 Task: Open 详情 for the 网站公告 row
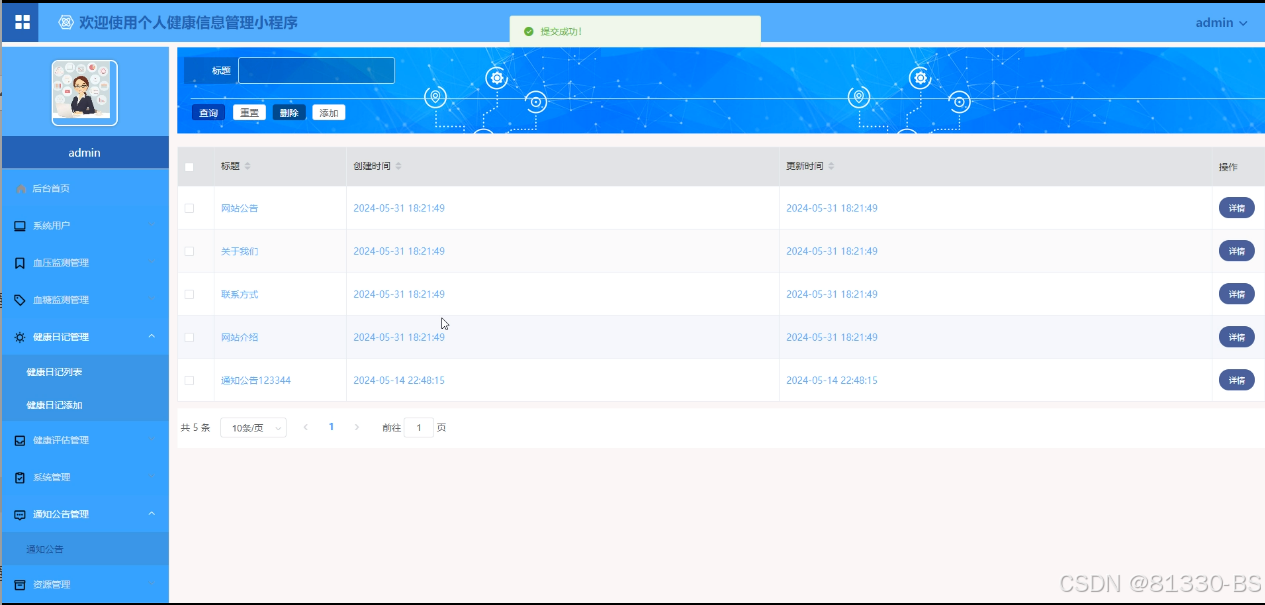coord(1236,208)
